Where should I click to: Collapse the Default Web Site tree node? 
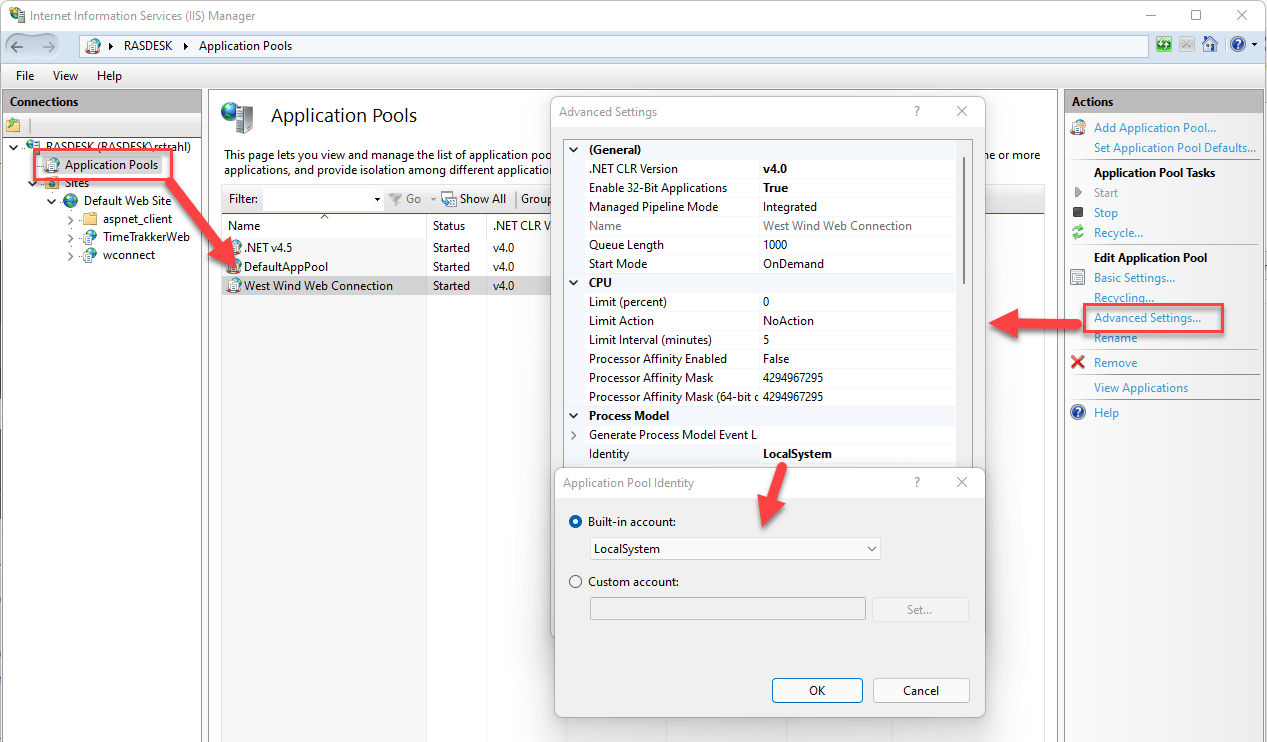(x=52, y=201)
